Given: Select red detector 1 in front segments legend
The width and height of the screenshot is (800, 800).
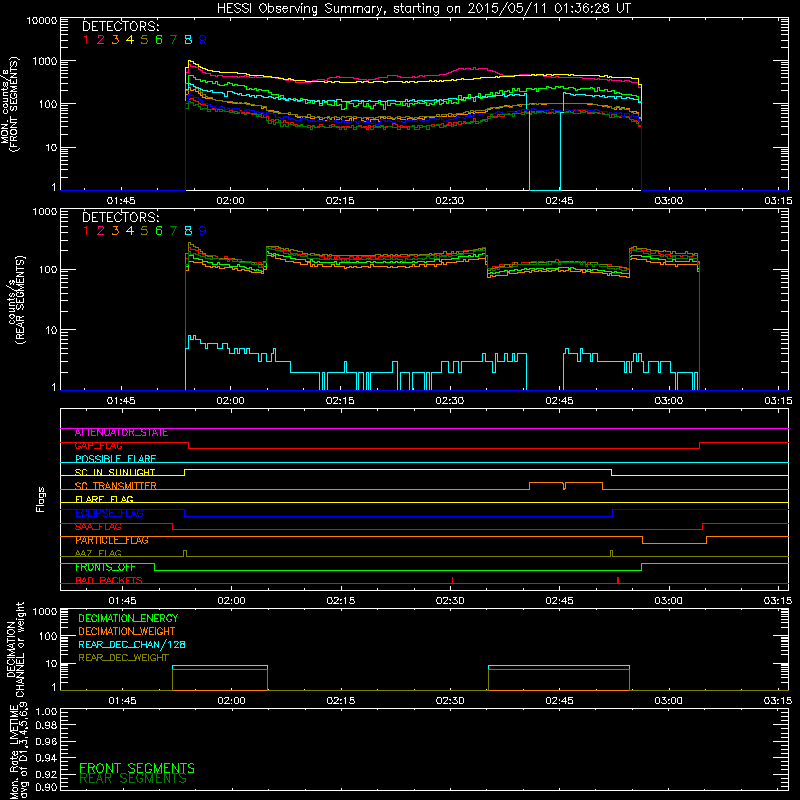Looking at the screenshot, I should pyautogui.click(x=86, y=40).
